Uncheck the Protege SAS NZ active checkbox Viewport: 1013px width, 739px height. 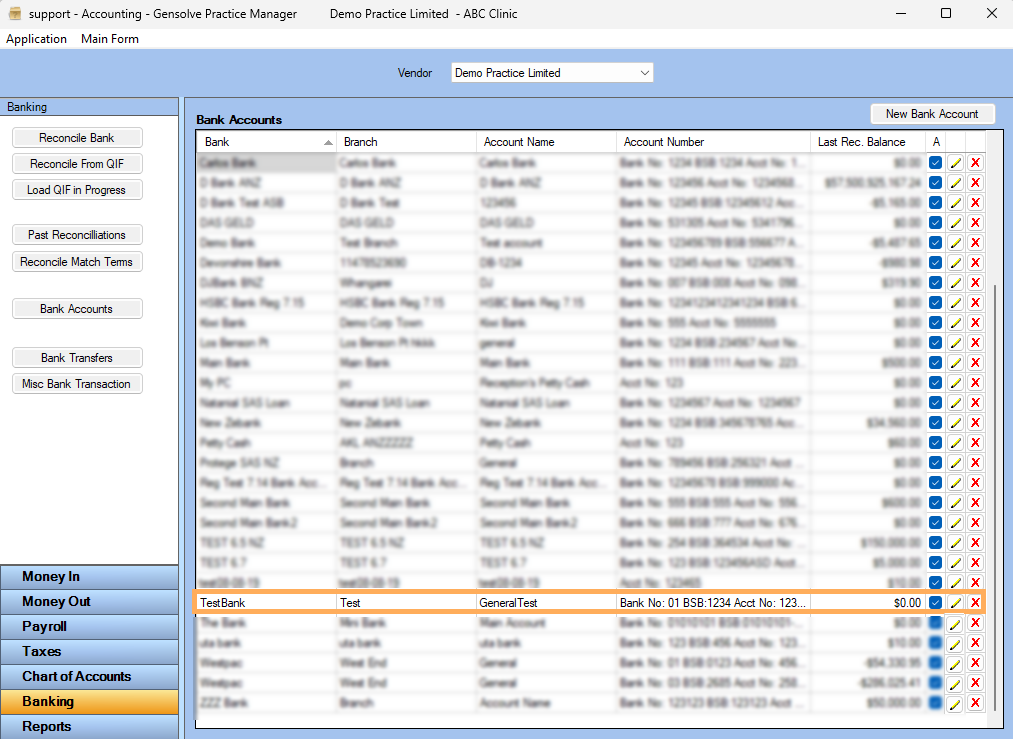[x=935, y=463]
